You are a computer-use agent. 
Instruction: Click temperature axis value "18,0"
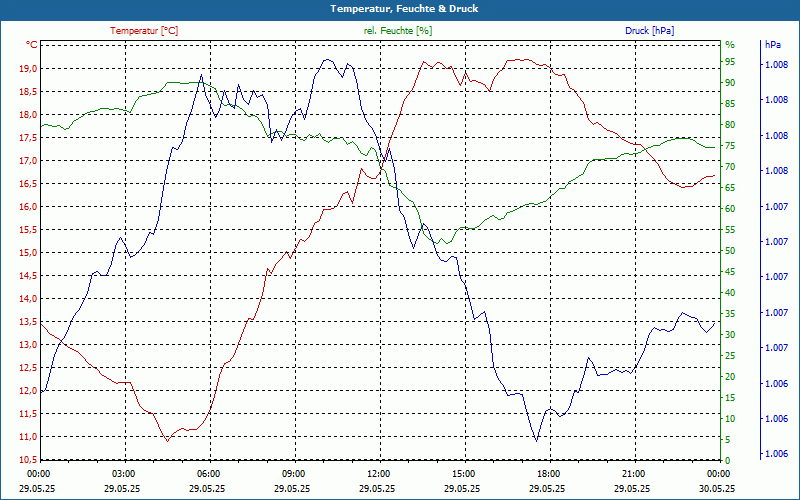click(29, 115)
